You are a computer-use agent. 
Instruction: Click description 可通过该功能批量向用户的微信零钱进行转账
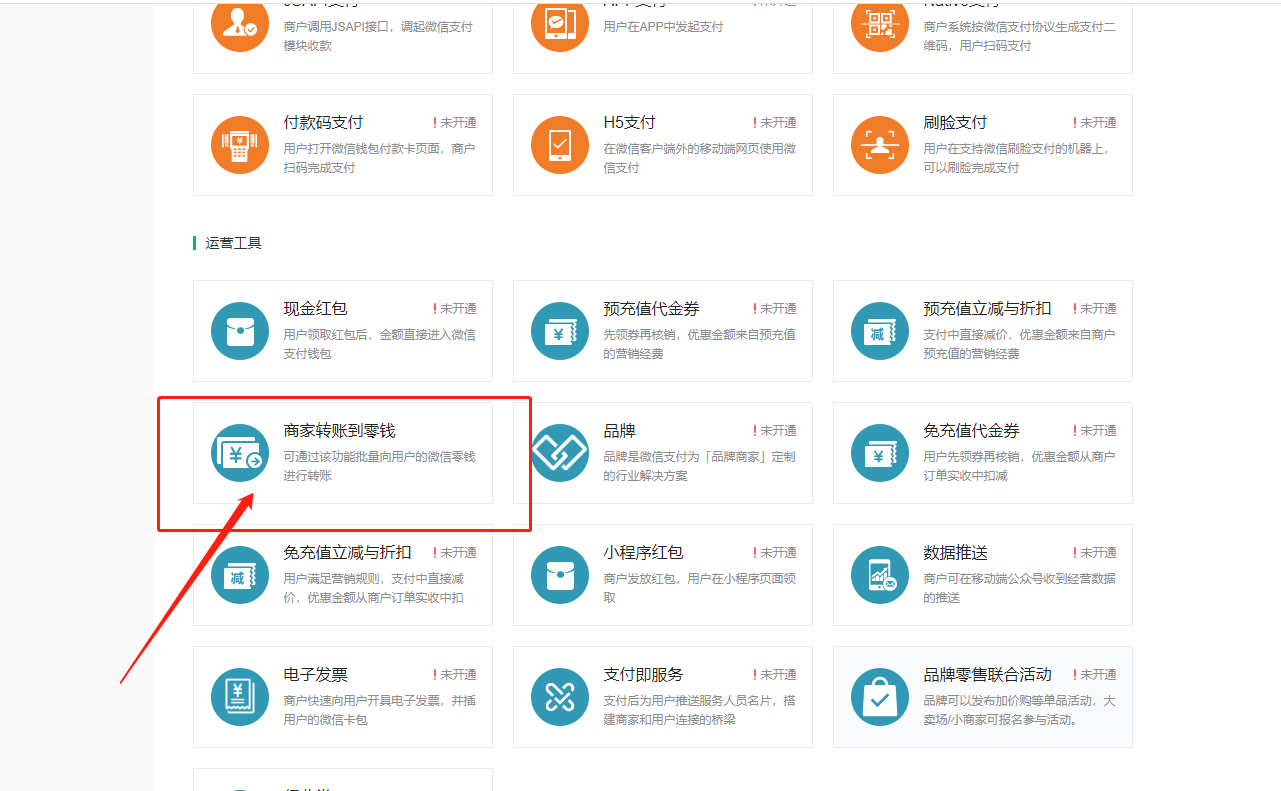[379, 466]
